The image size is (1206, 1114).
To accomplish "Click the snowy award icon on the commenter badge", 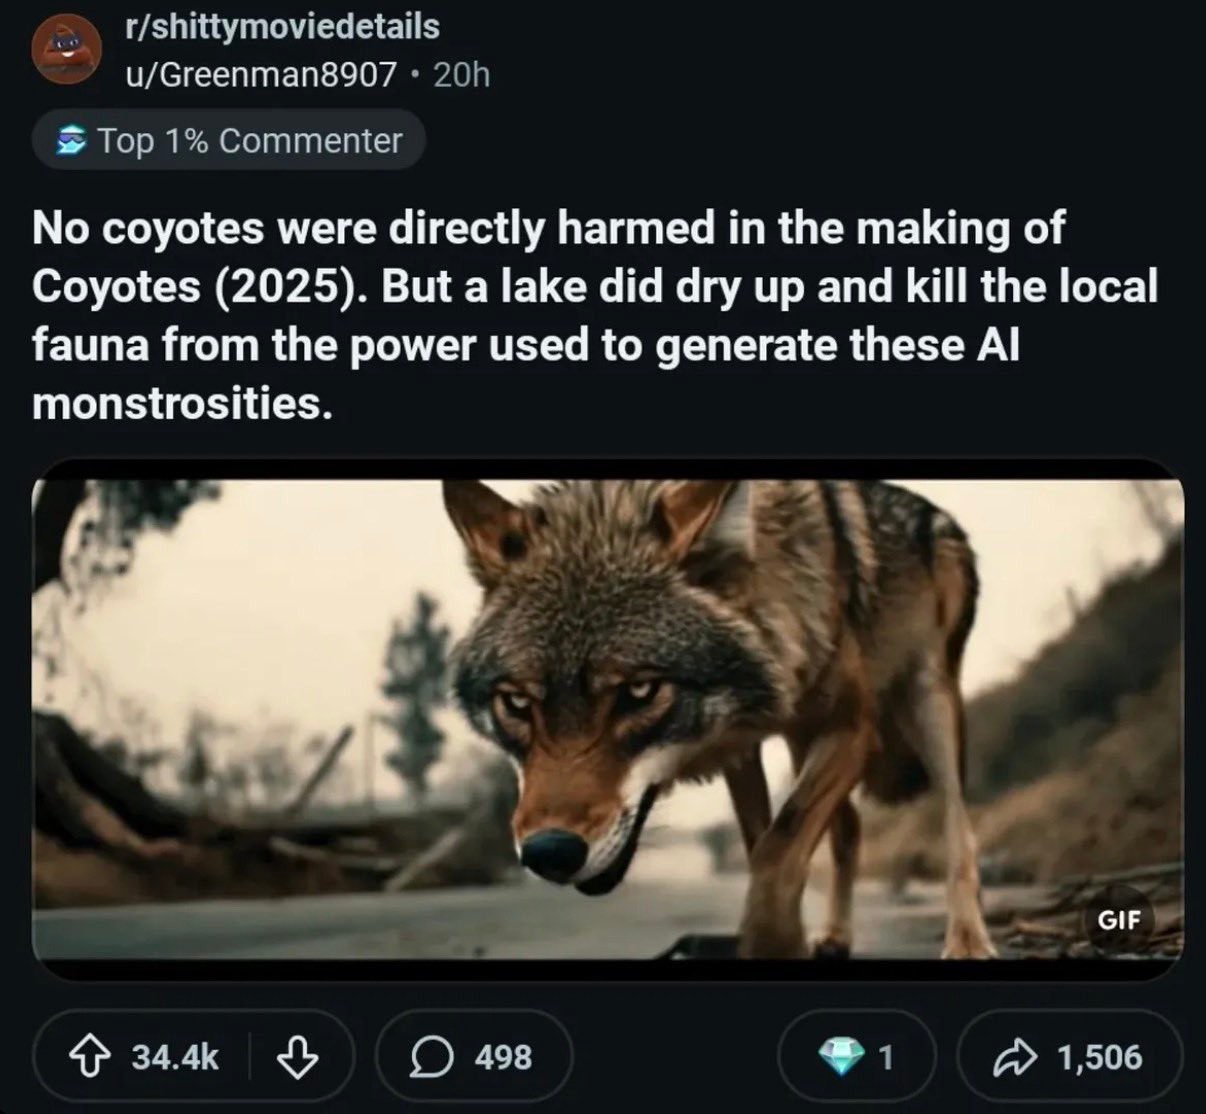I will pyautogui.click(x=72, y=140).
